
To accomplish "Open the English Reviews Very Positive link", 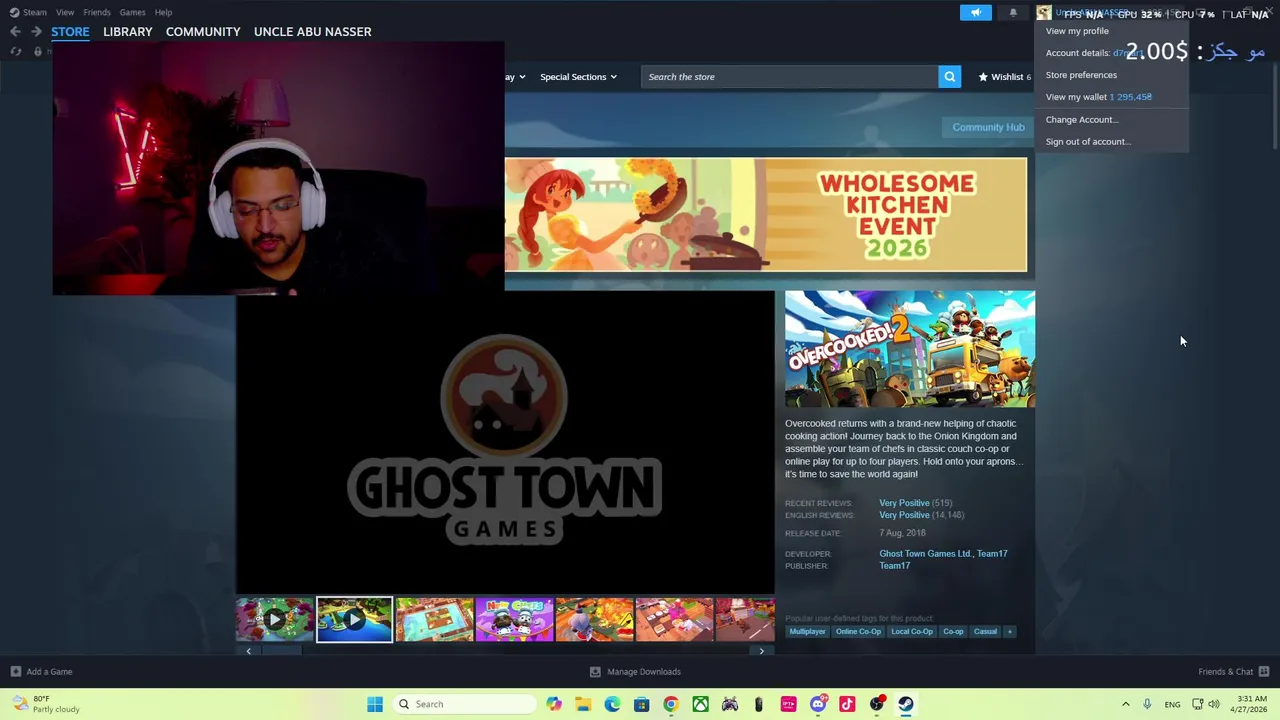I will point(904,515).
